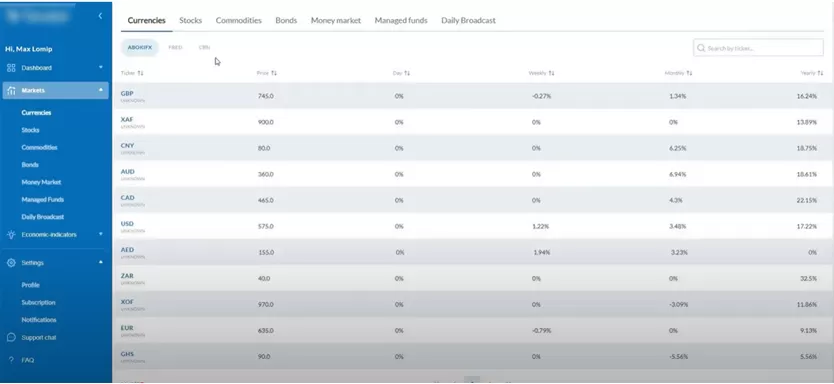Screen dimensions: 834x384
Task: Click the Search by ticker field
Action: tap(758, 48)
